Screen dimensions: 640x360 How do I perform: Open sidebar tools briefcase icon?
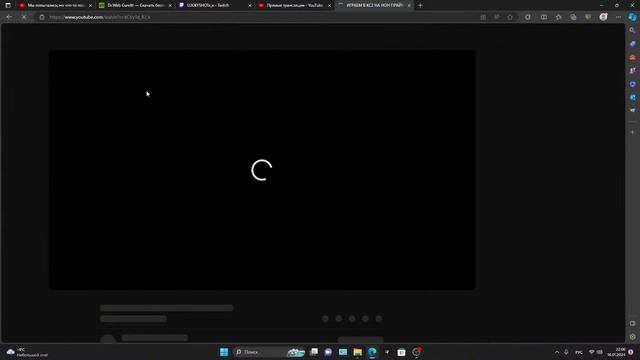click(632, 57)
